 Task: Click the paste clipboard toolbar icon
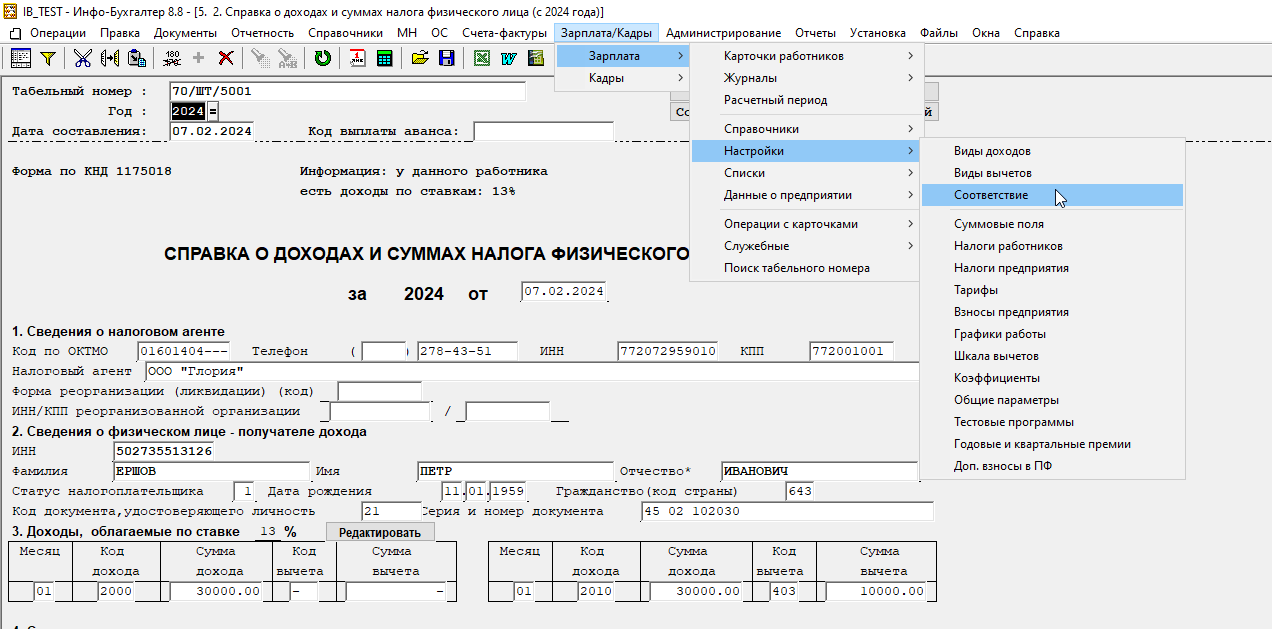tap(137, 58)
